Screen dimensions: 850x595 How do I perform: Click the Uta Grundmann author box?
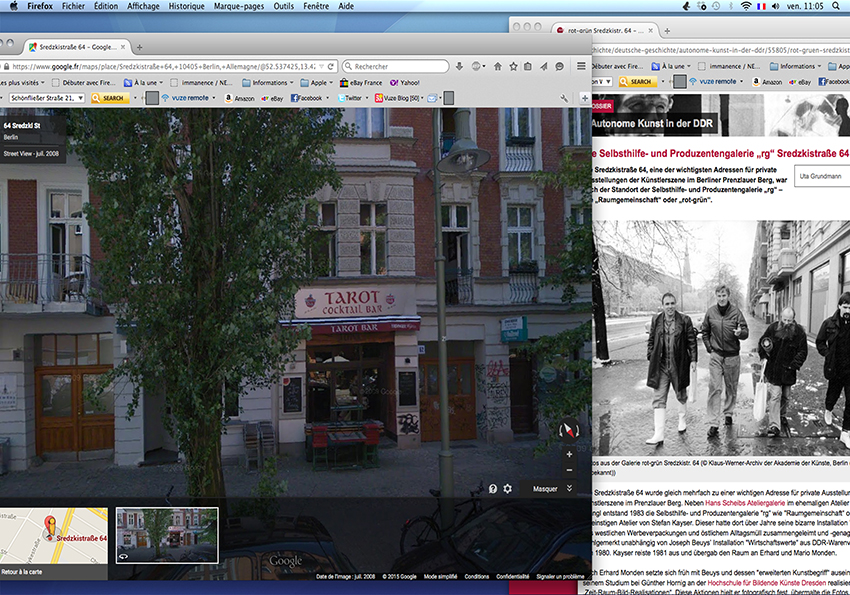click(x=822, y=176)
